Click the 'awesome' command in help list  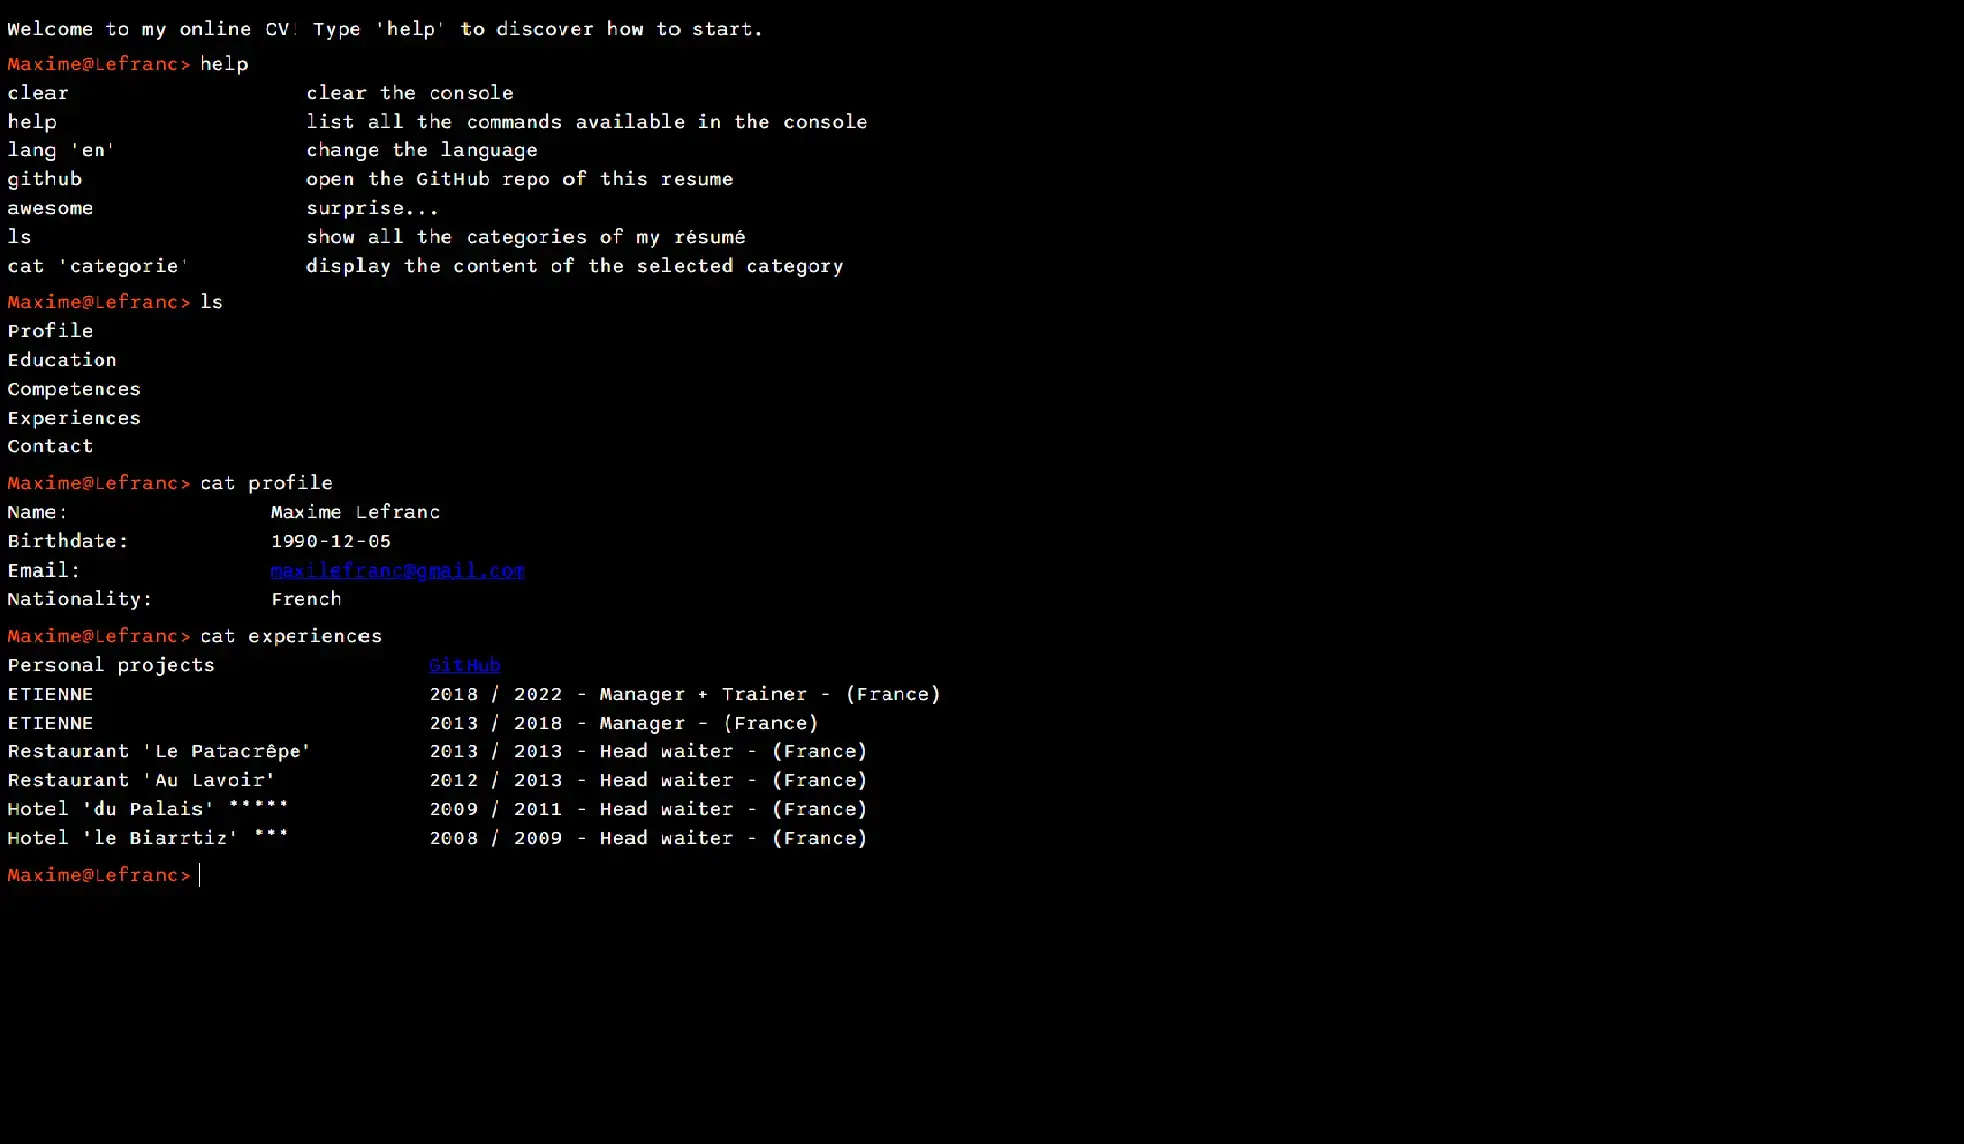(x=50, y=208)
